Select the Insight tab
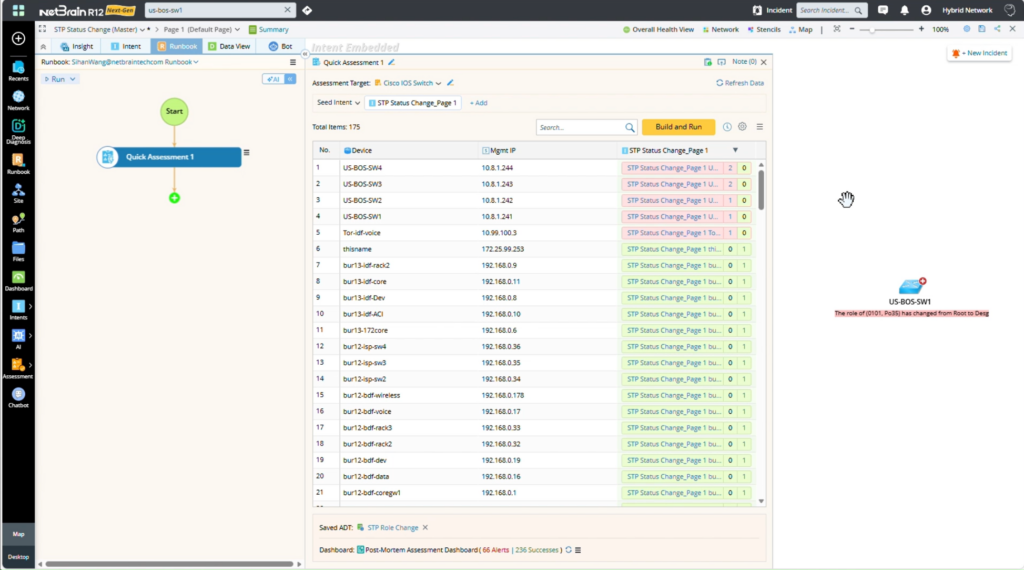The height and width of the screenshot is (570, 1024). click(77, 46)
